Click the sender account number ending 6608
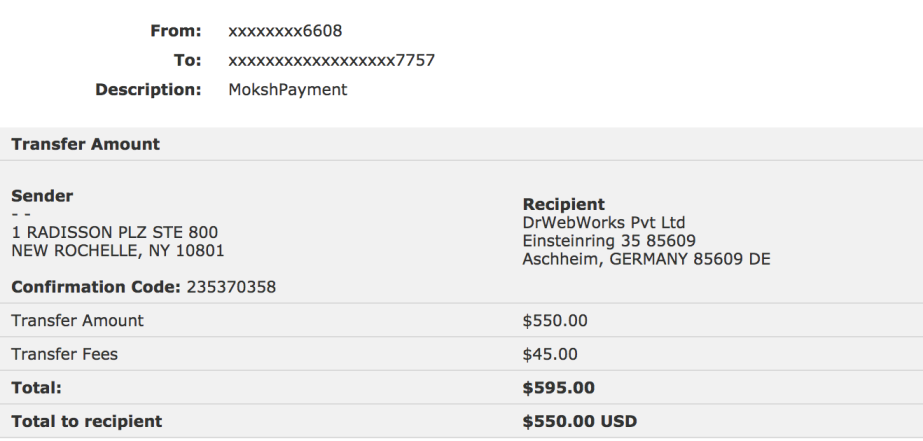The width and height of the screenshot is (923, 441). 285,31
